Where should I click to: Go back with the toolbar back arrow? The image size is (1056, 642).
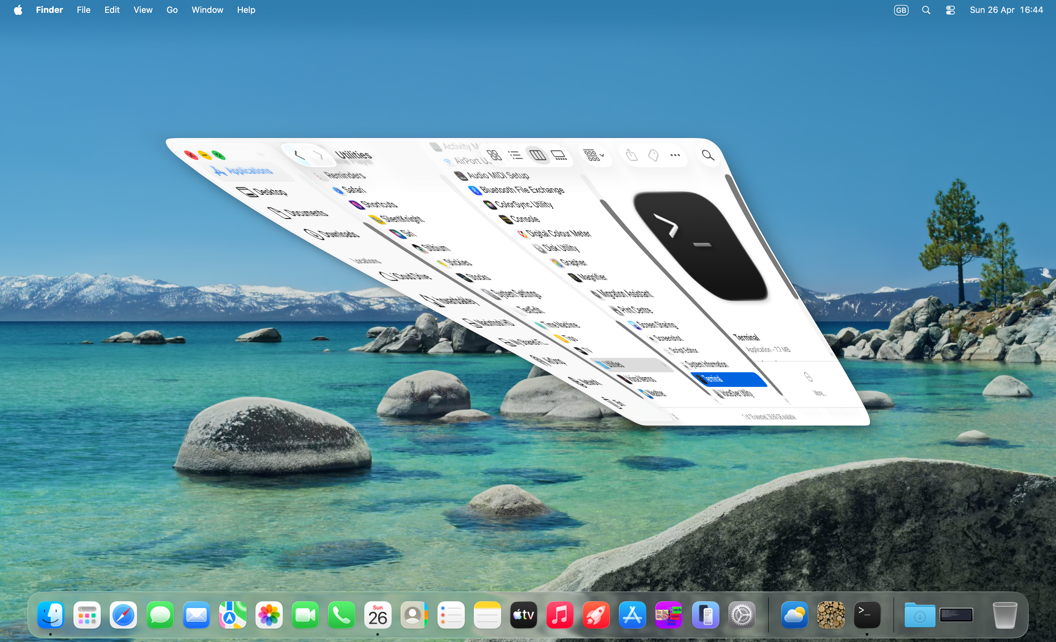[x=298, y=155]
